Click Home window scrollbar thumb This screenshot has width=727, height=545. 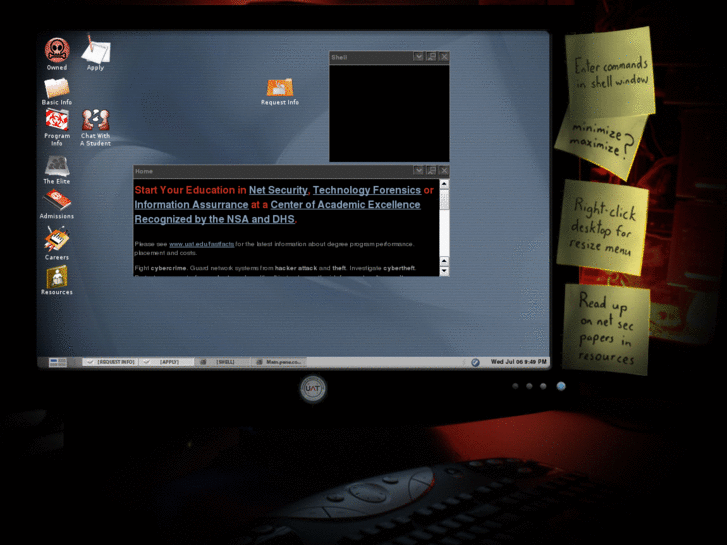(444, 199)
